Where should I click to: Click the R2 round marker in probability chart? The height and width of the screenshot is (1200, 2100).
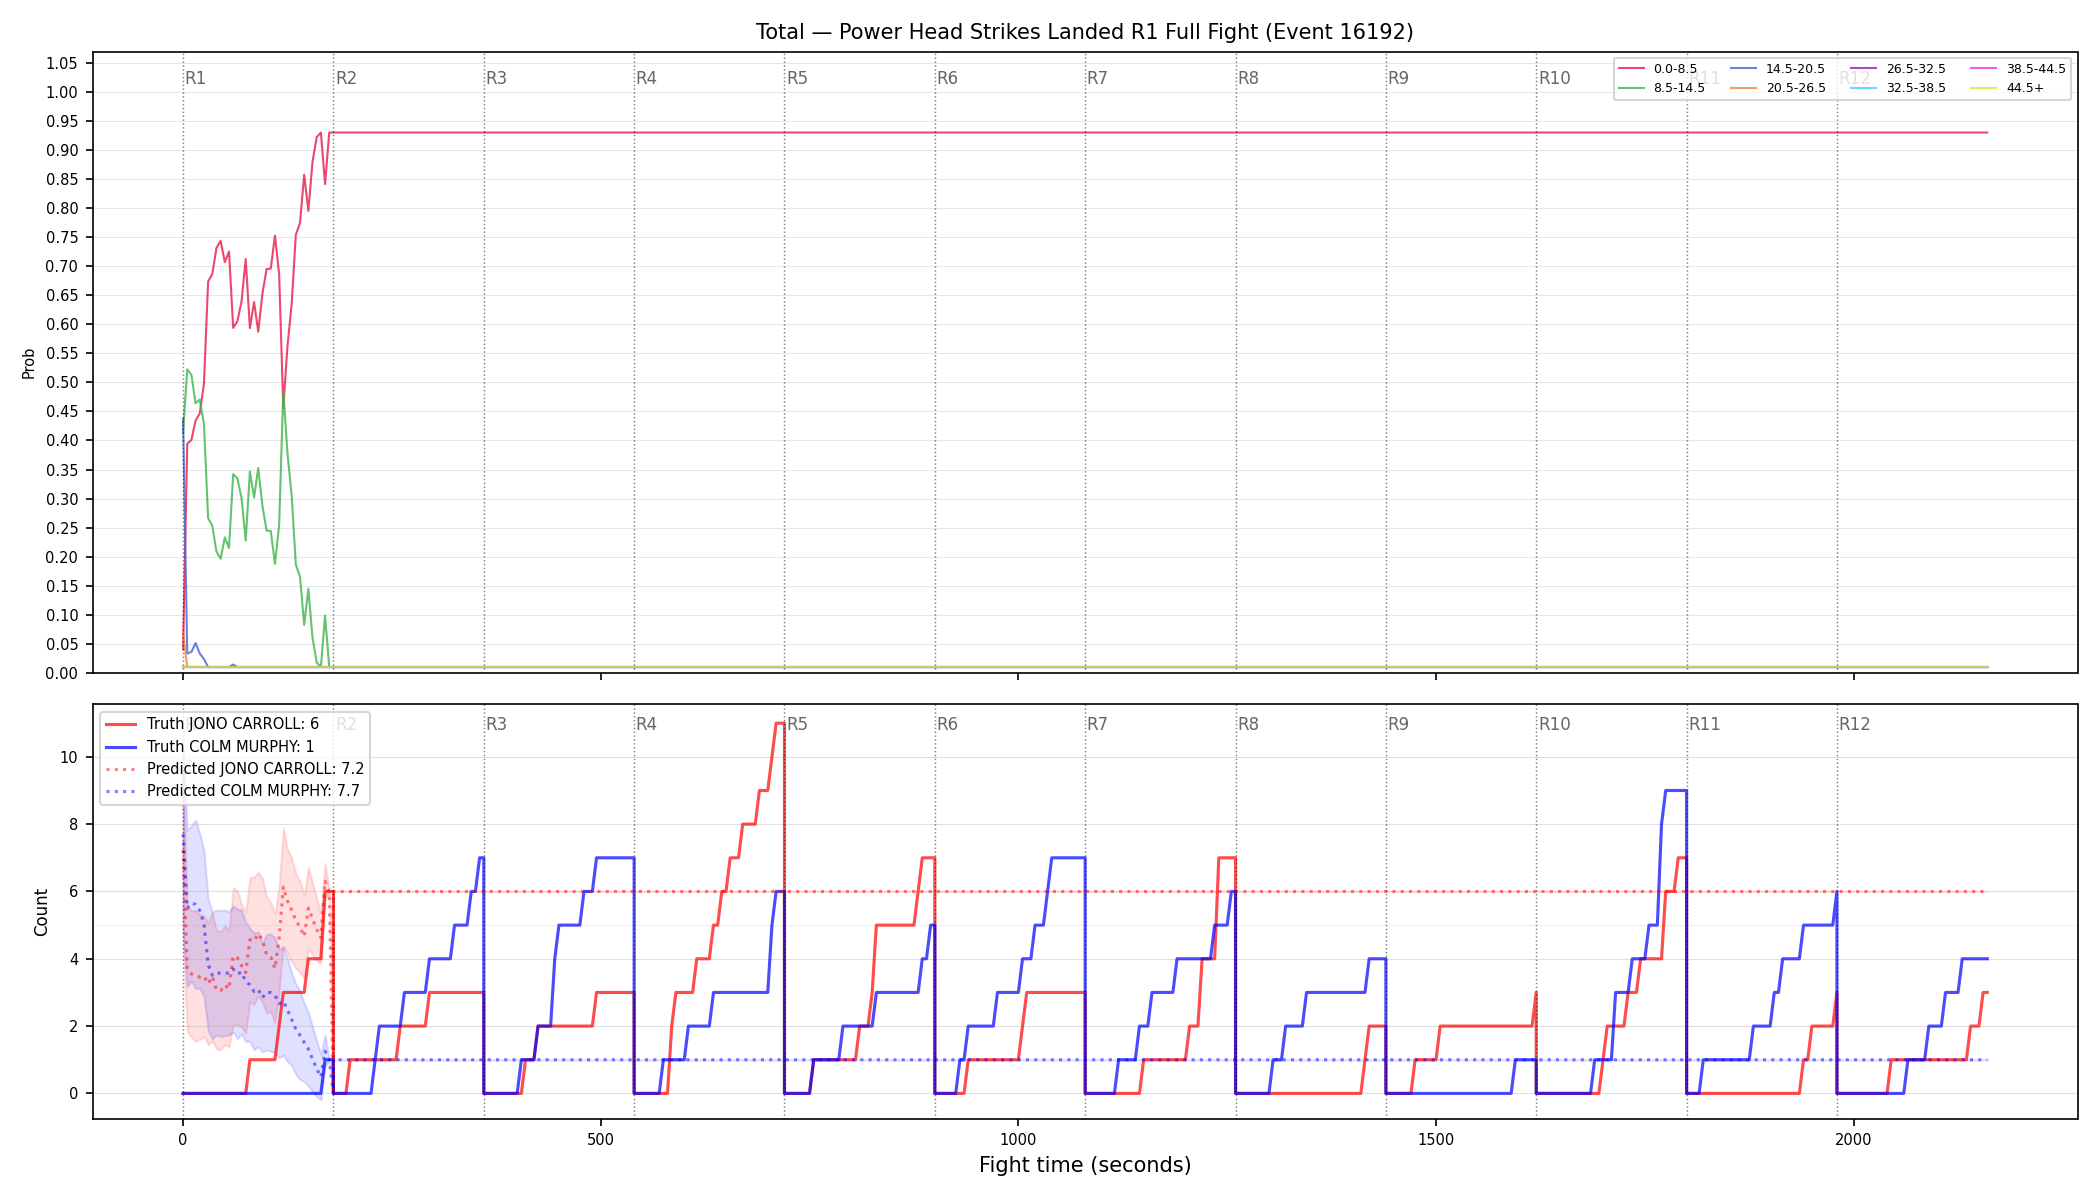click(346, 78)
